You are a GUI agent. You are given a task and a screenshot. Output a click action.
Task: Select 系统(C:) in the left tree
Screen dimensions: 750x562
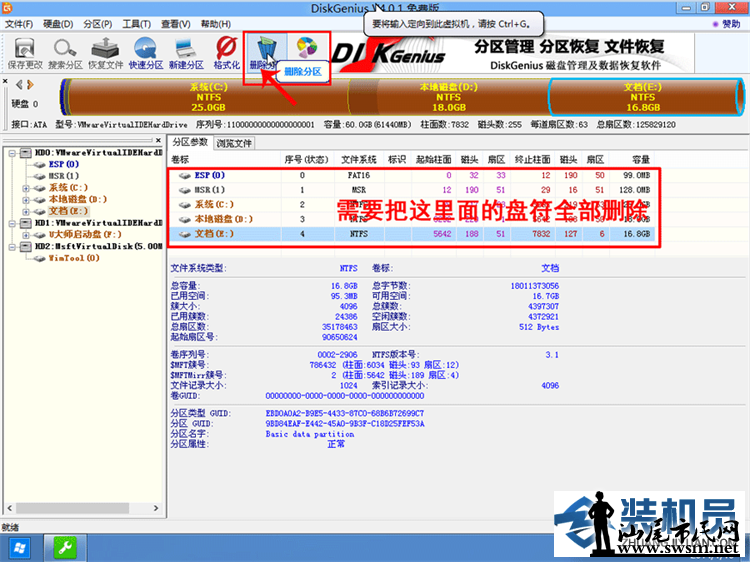coord(68,187)
